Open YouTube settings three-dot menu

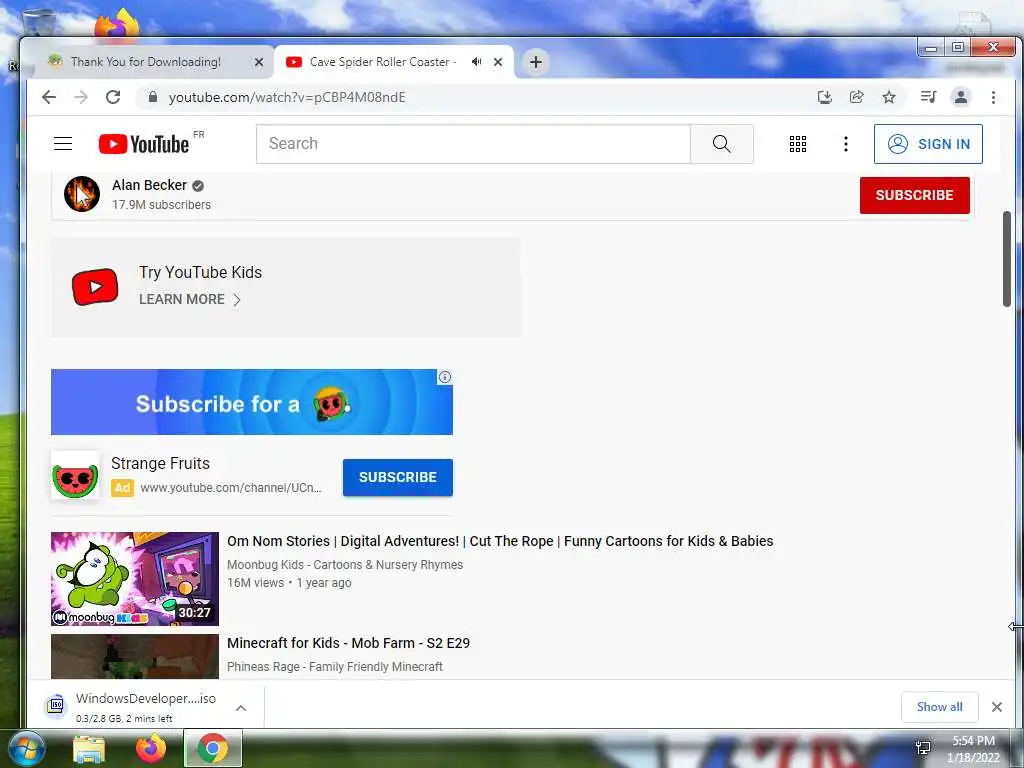[x=846, y=144]
